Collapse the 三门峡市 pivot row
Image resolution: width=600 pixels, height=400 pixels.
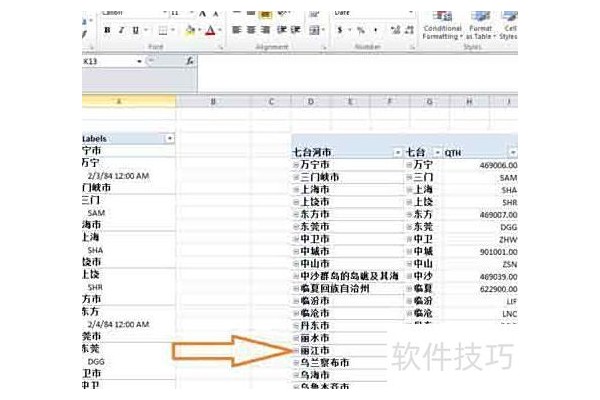(296, 177)
